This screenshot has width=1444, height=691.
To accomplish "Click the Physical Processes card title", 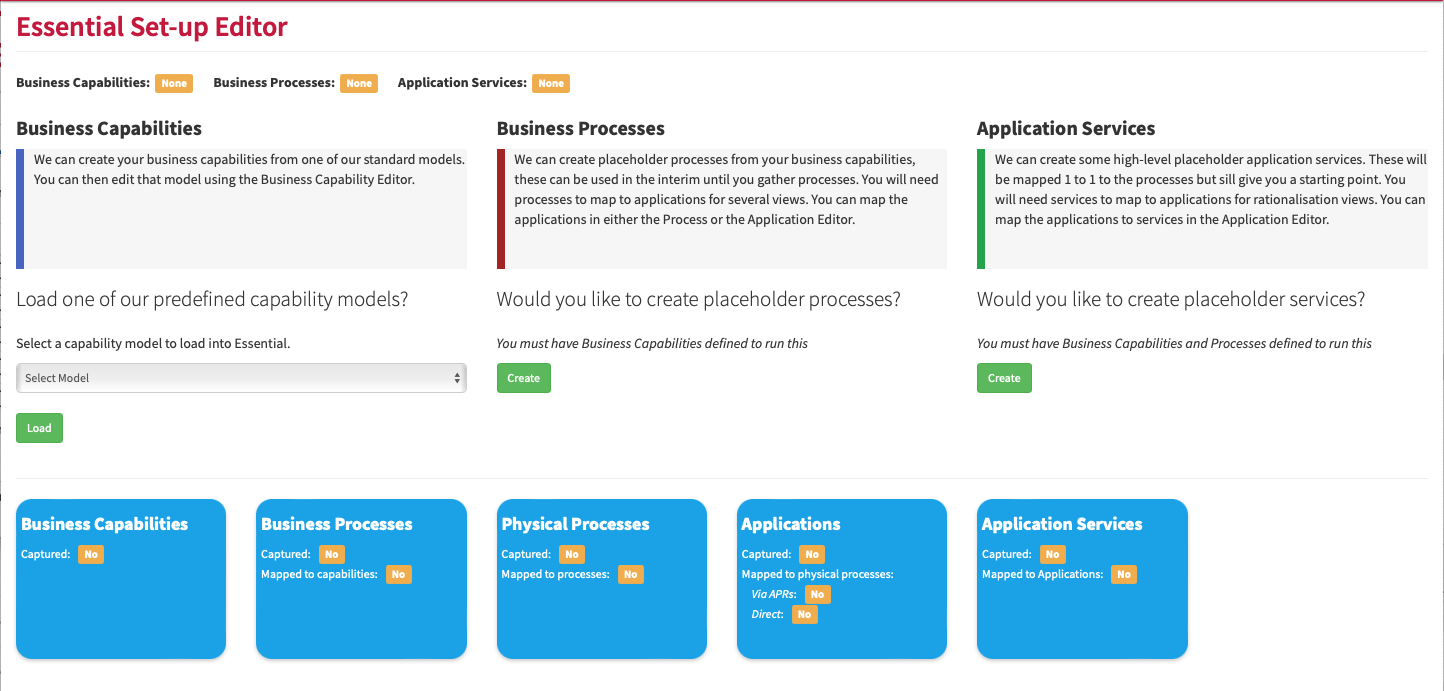I will click(576, 524).
